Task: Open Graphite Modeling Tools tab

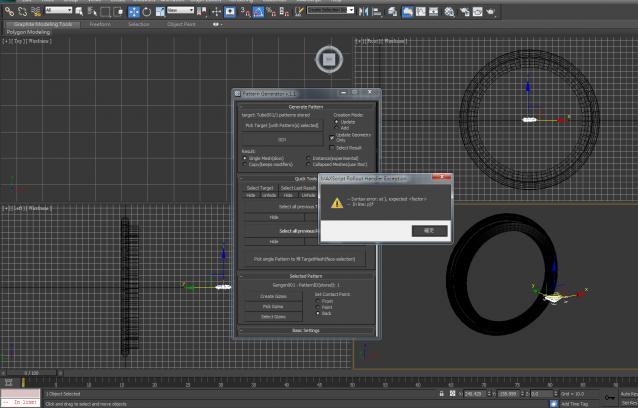Action: point(43,24)
